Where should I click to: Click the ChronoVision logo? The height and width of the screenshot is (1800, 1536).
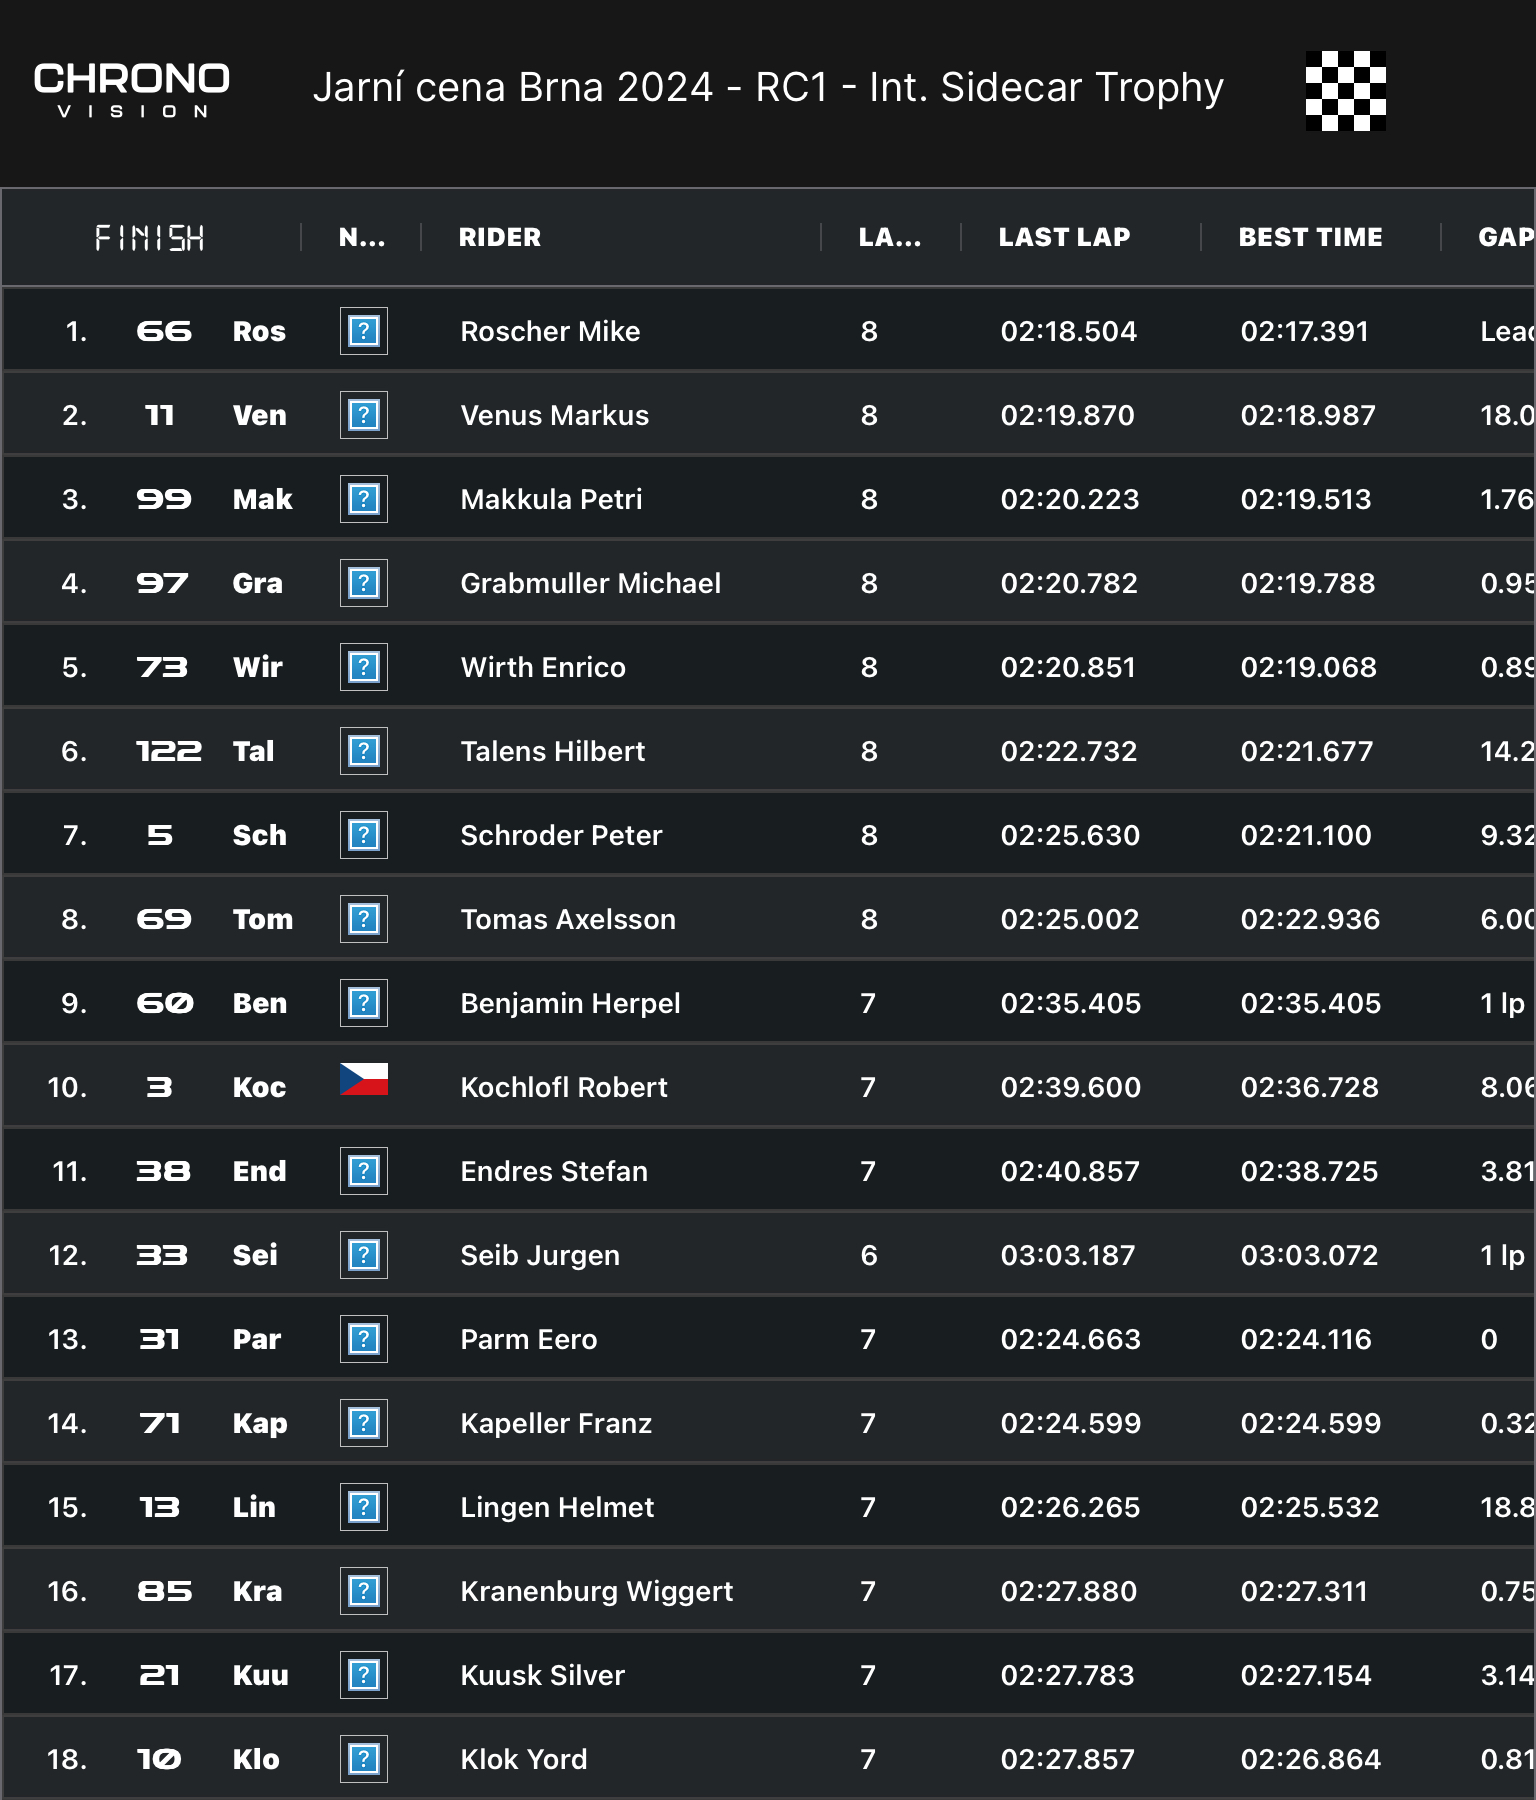click(131, 90)
